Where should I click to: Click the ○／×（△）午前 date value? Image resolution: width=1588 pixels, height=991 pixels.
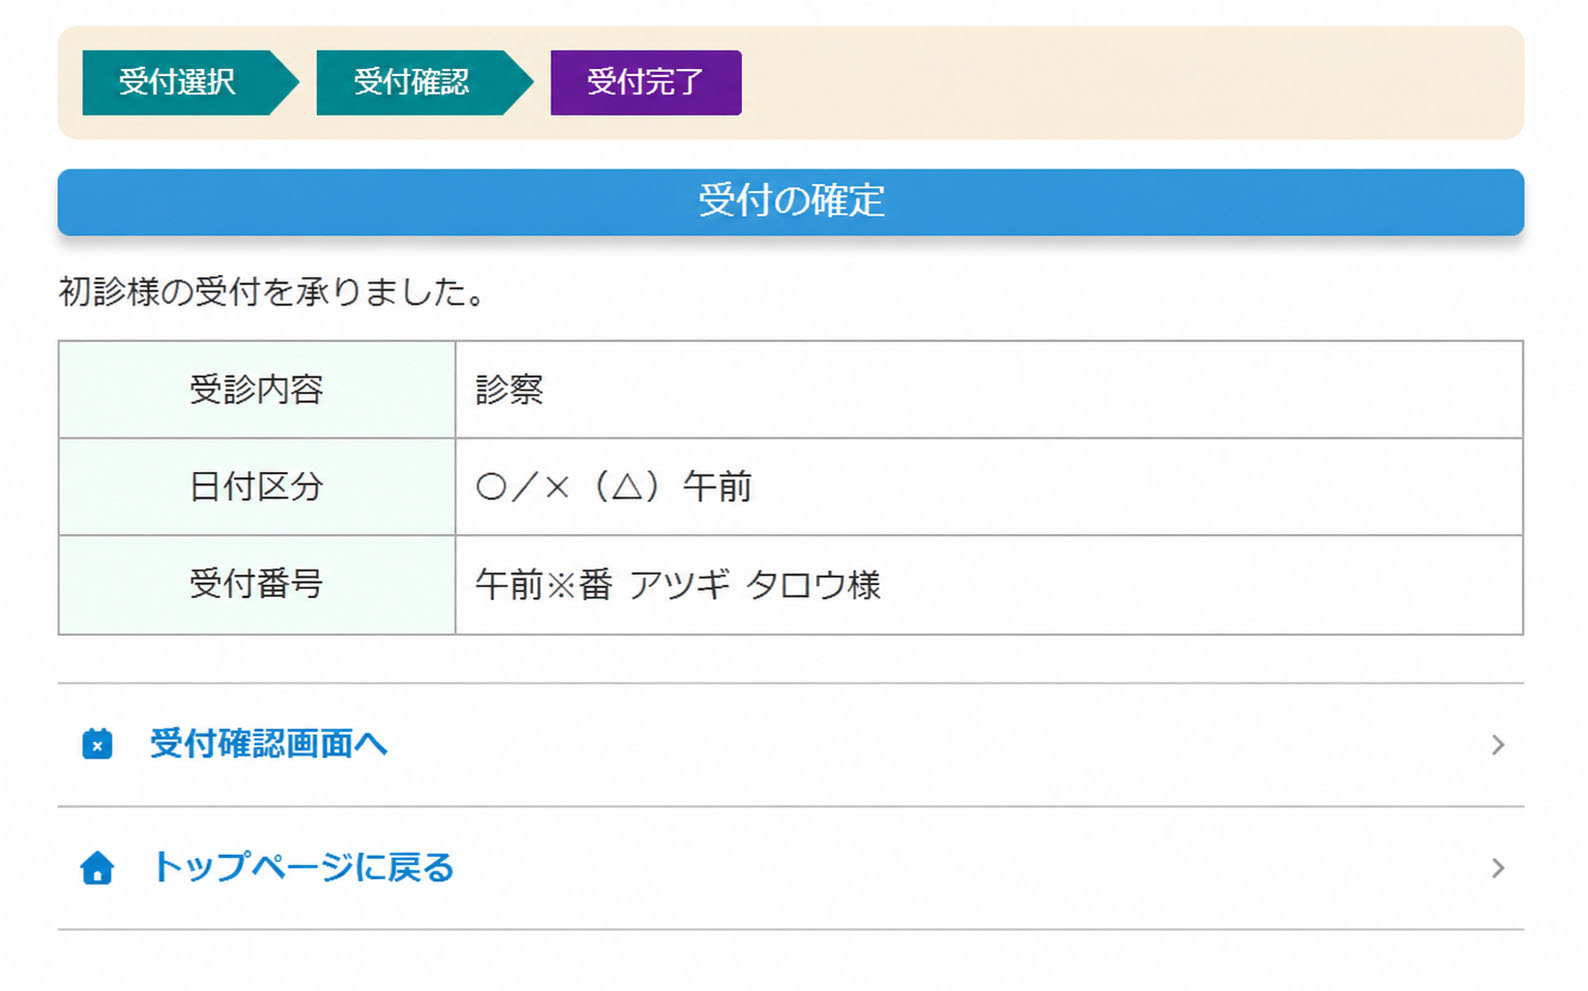coord(613,487)
